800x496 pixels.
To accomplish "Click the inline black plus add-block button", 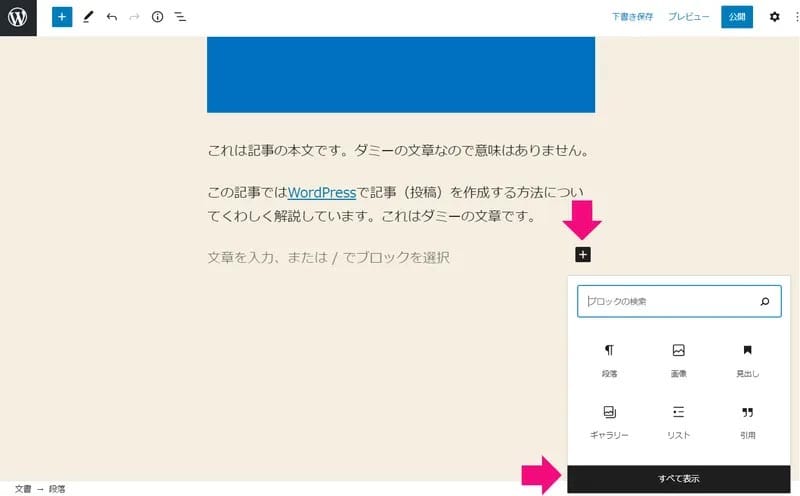I will 584,255.
